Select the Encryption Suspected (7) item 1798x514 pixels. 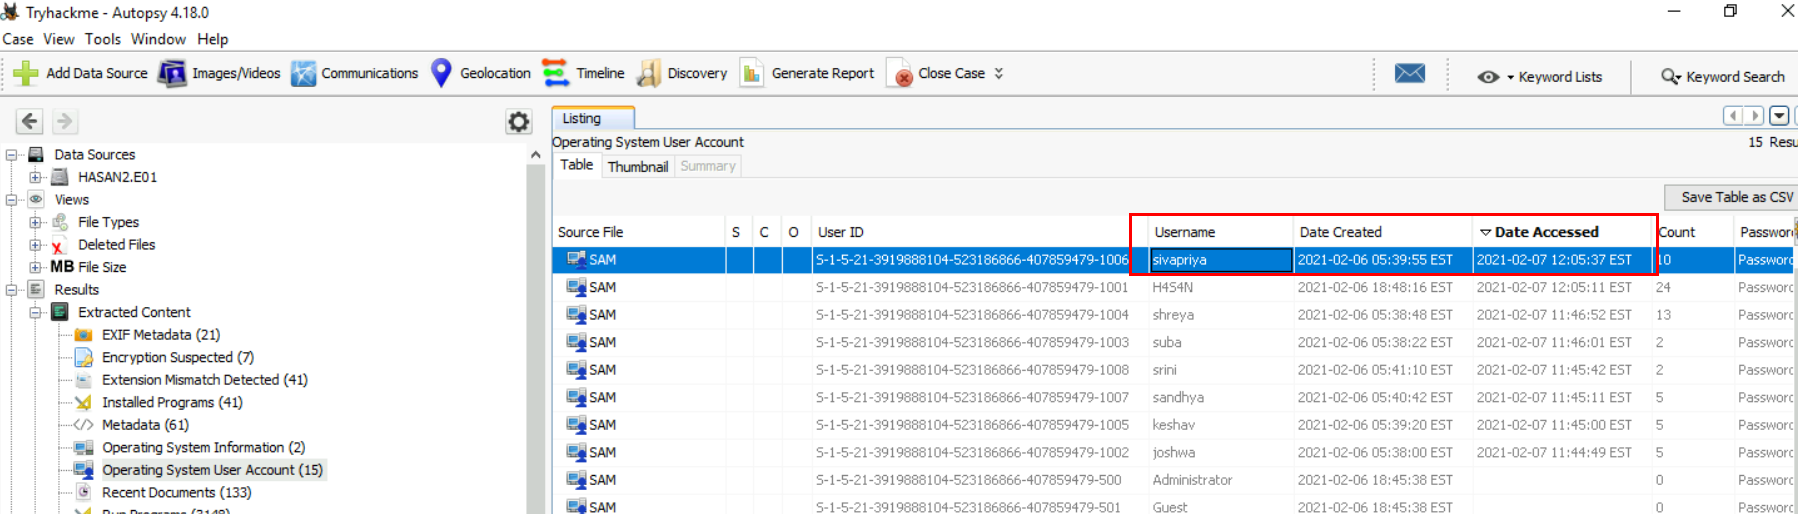tap(177, 357)
